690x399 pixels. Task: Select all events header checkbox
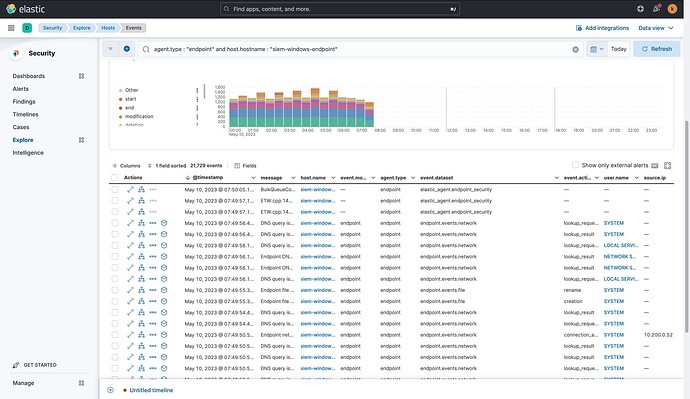pos(115,178)
